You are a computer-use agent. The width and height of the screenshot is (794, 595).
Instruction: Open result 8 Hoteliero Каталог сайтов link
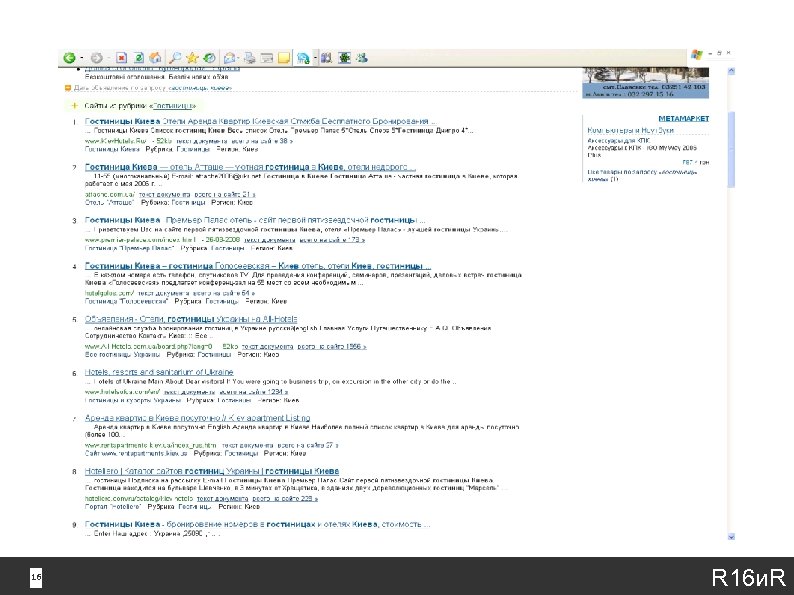click(x=212, y=471)
